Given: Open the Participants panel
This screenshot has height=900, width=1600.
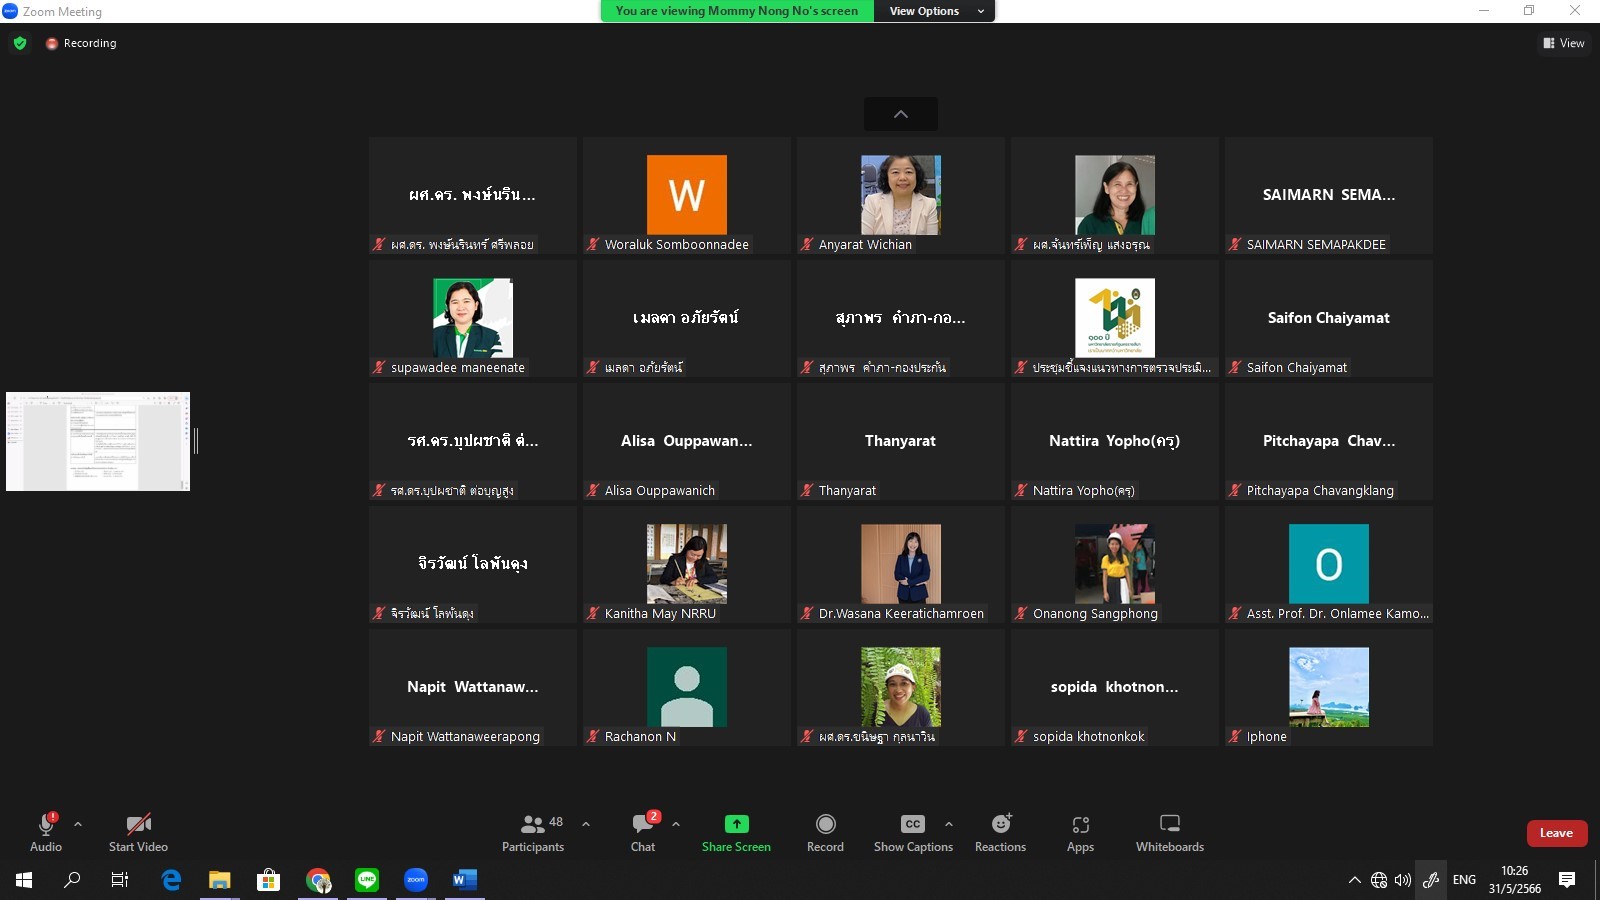Looking at the screenshot, I should coord(533,832).
